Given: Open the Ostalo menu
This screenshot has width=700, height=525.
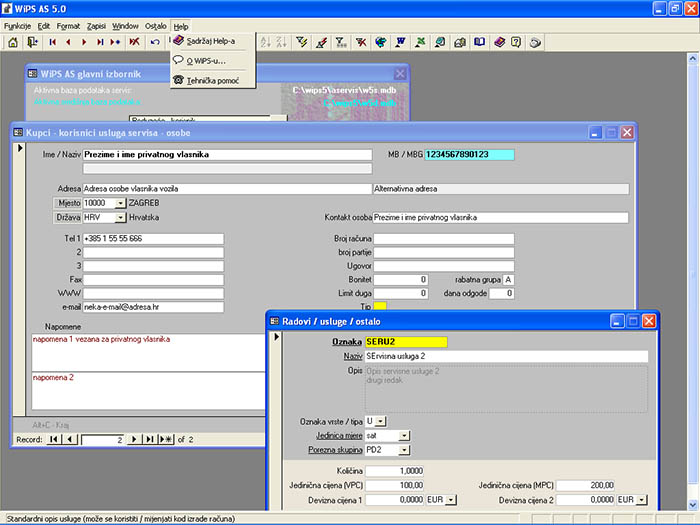Looking at the screenshot, I should (155, 26).
